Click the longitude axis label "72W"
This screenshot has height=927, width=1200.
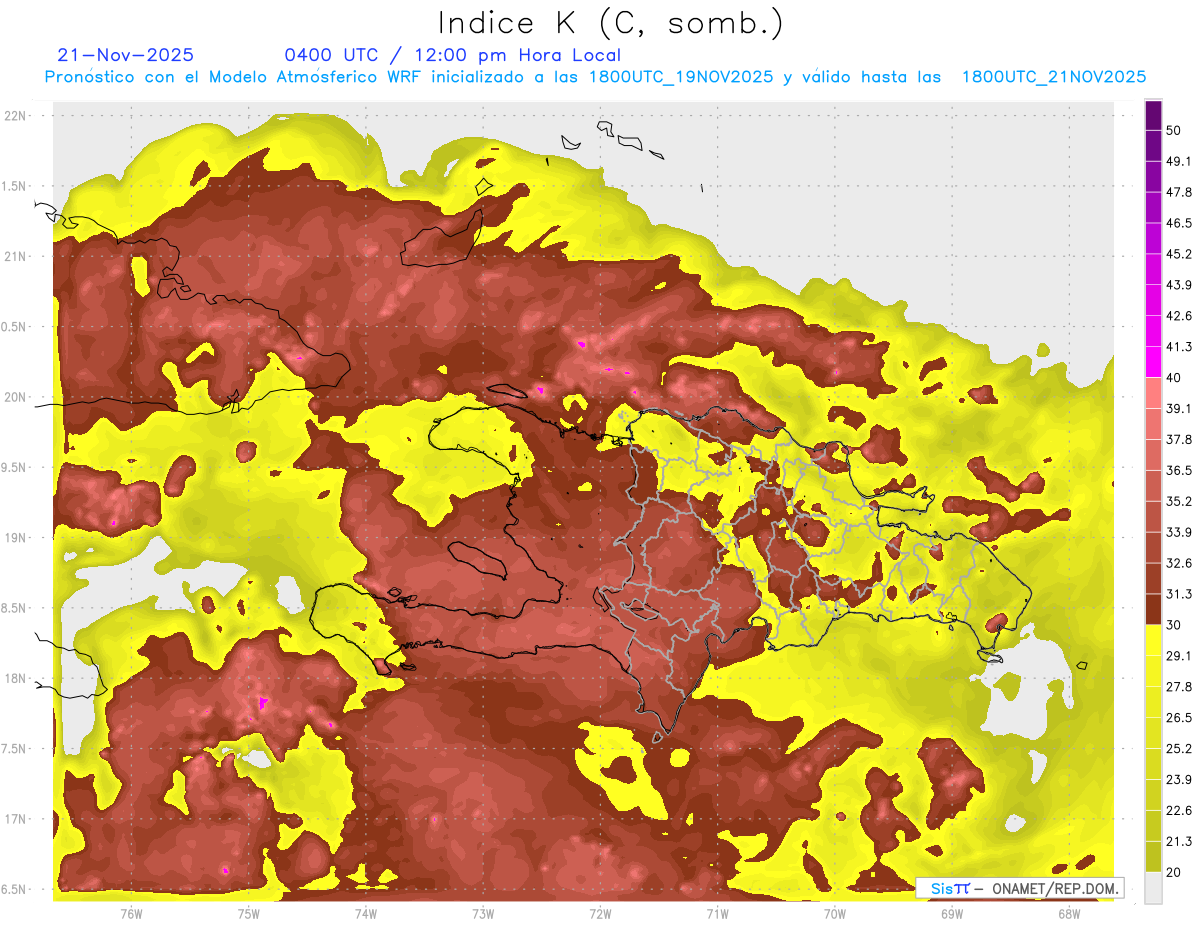(600, 914)
